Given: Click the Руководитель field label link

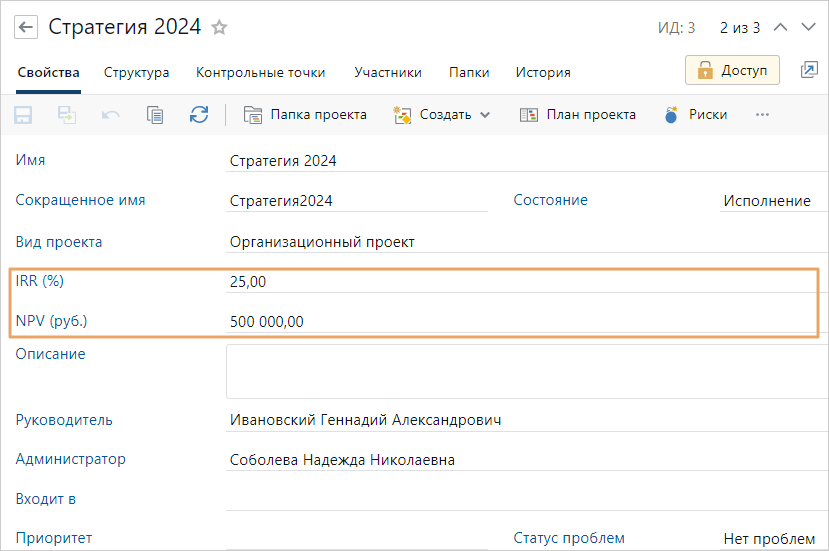Looking at the screenshot, I should click(x=64, y=420).
